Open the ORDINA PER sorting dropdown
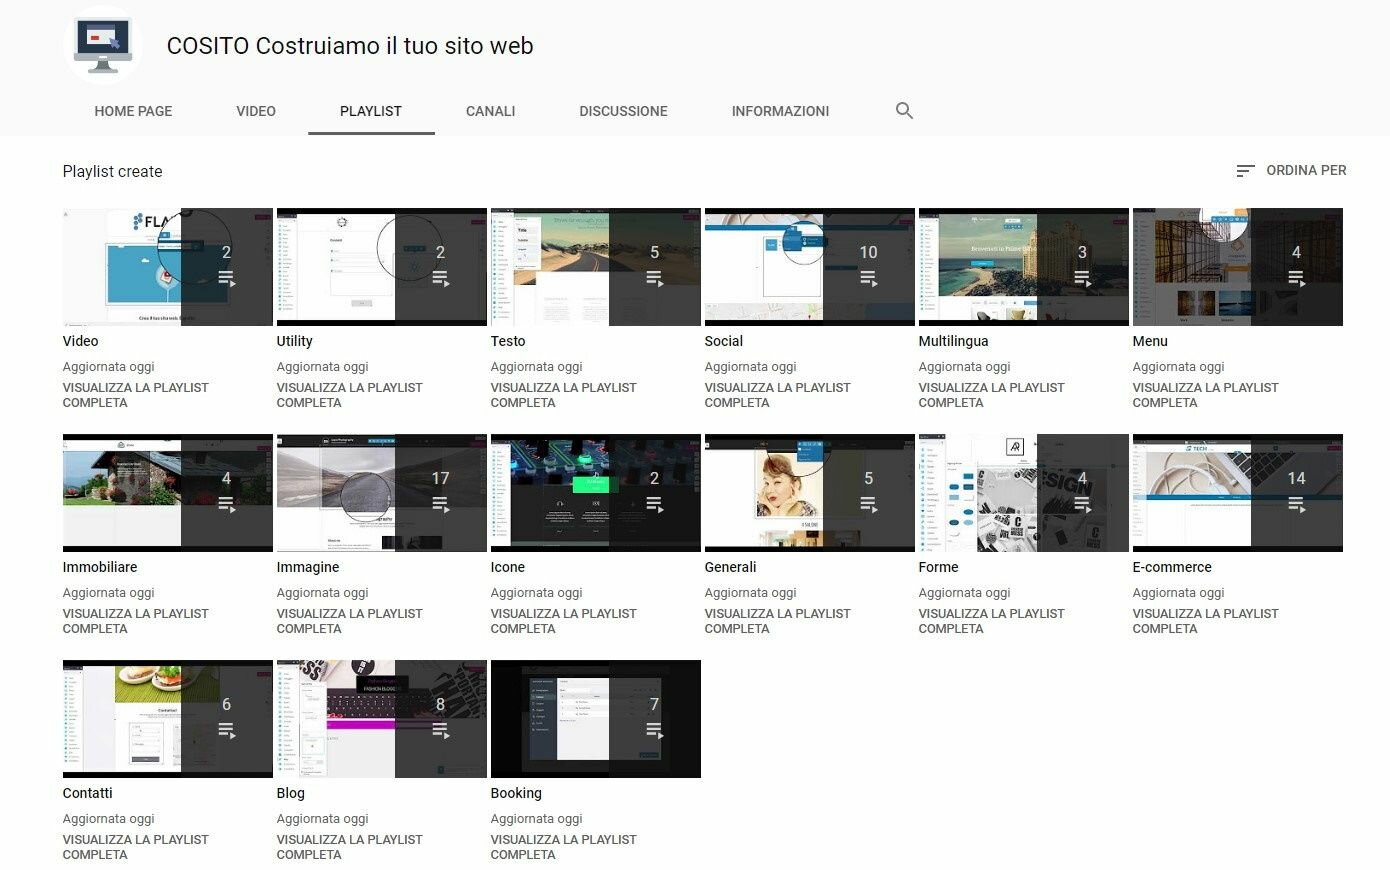This screenshot has height=870, width=1390. tap(1305, 170)
